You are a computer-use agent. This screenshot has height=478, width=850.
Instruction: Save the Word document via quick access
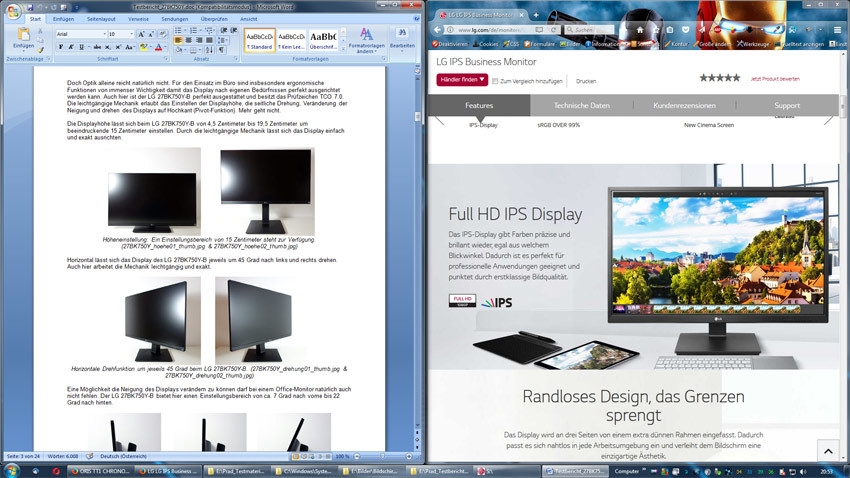point(30,8)
